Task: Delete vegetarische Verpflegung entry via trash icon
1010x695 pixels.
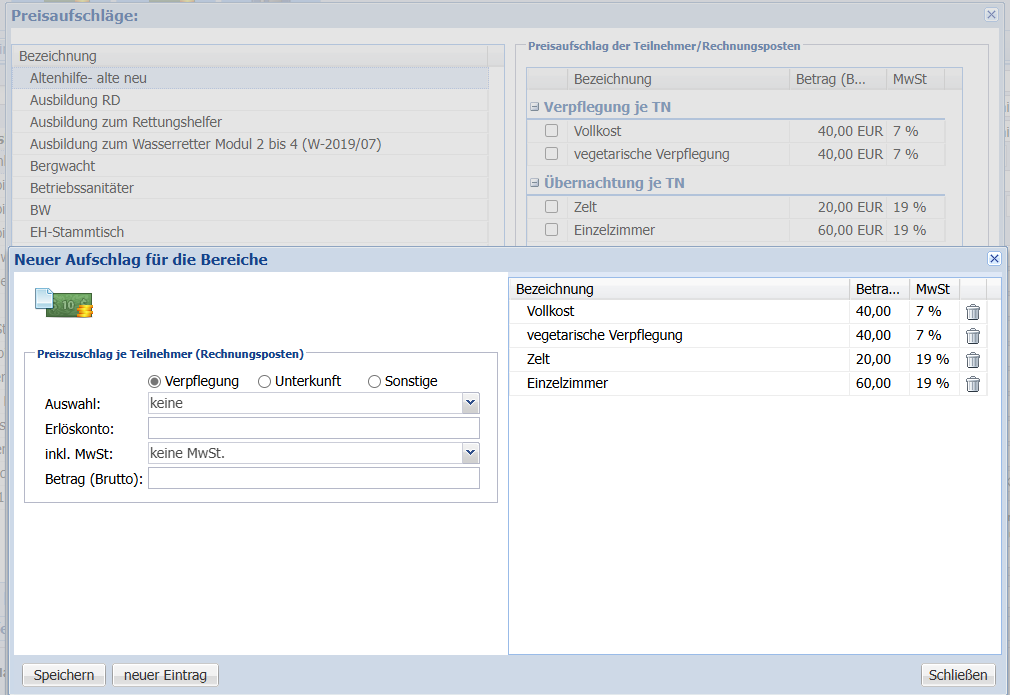Action: [972, 336]
